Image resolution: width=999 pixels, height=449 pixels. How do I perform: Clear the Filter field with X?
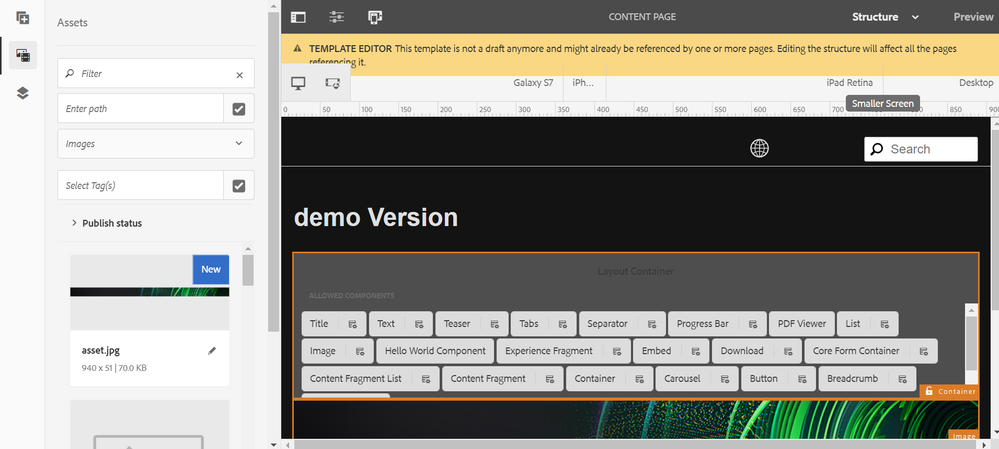(239, 74)
